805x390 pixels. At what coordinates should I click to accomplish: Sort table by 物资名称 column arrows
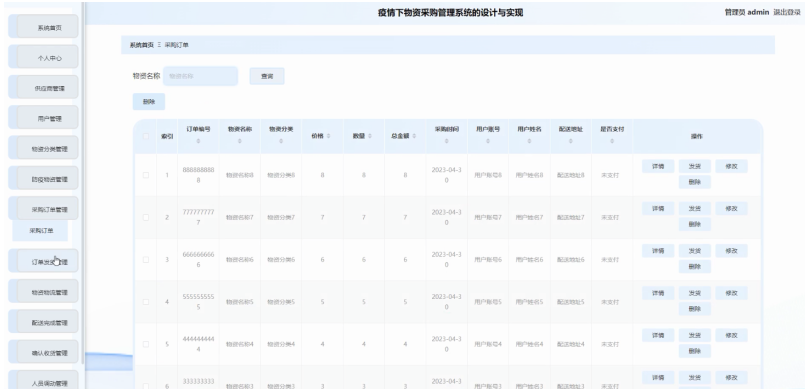[240, 141]
